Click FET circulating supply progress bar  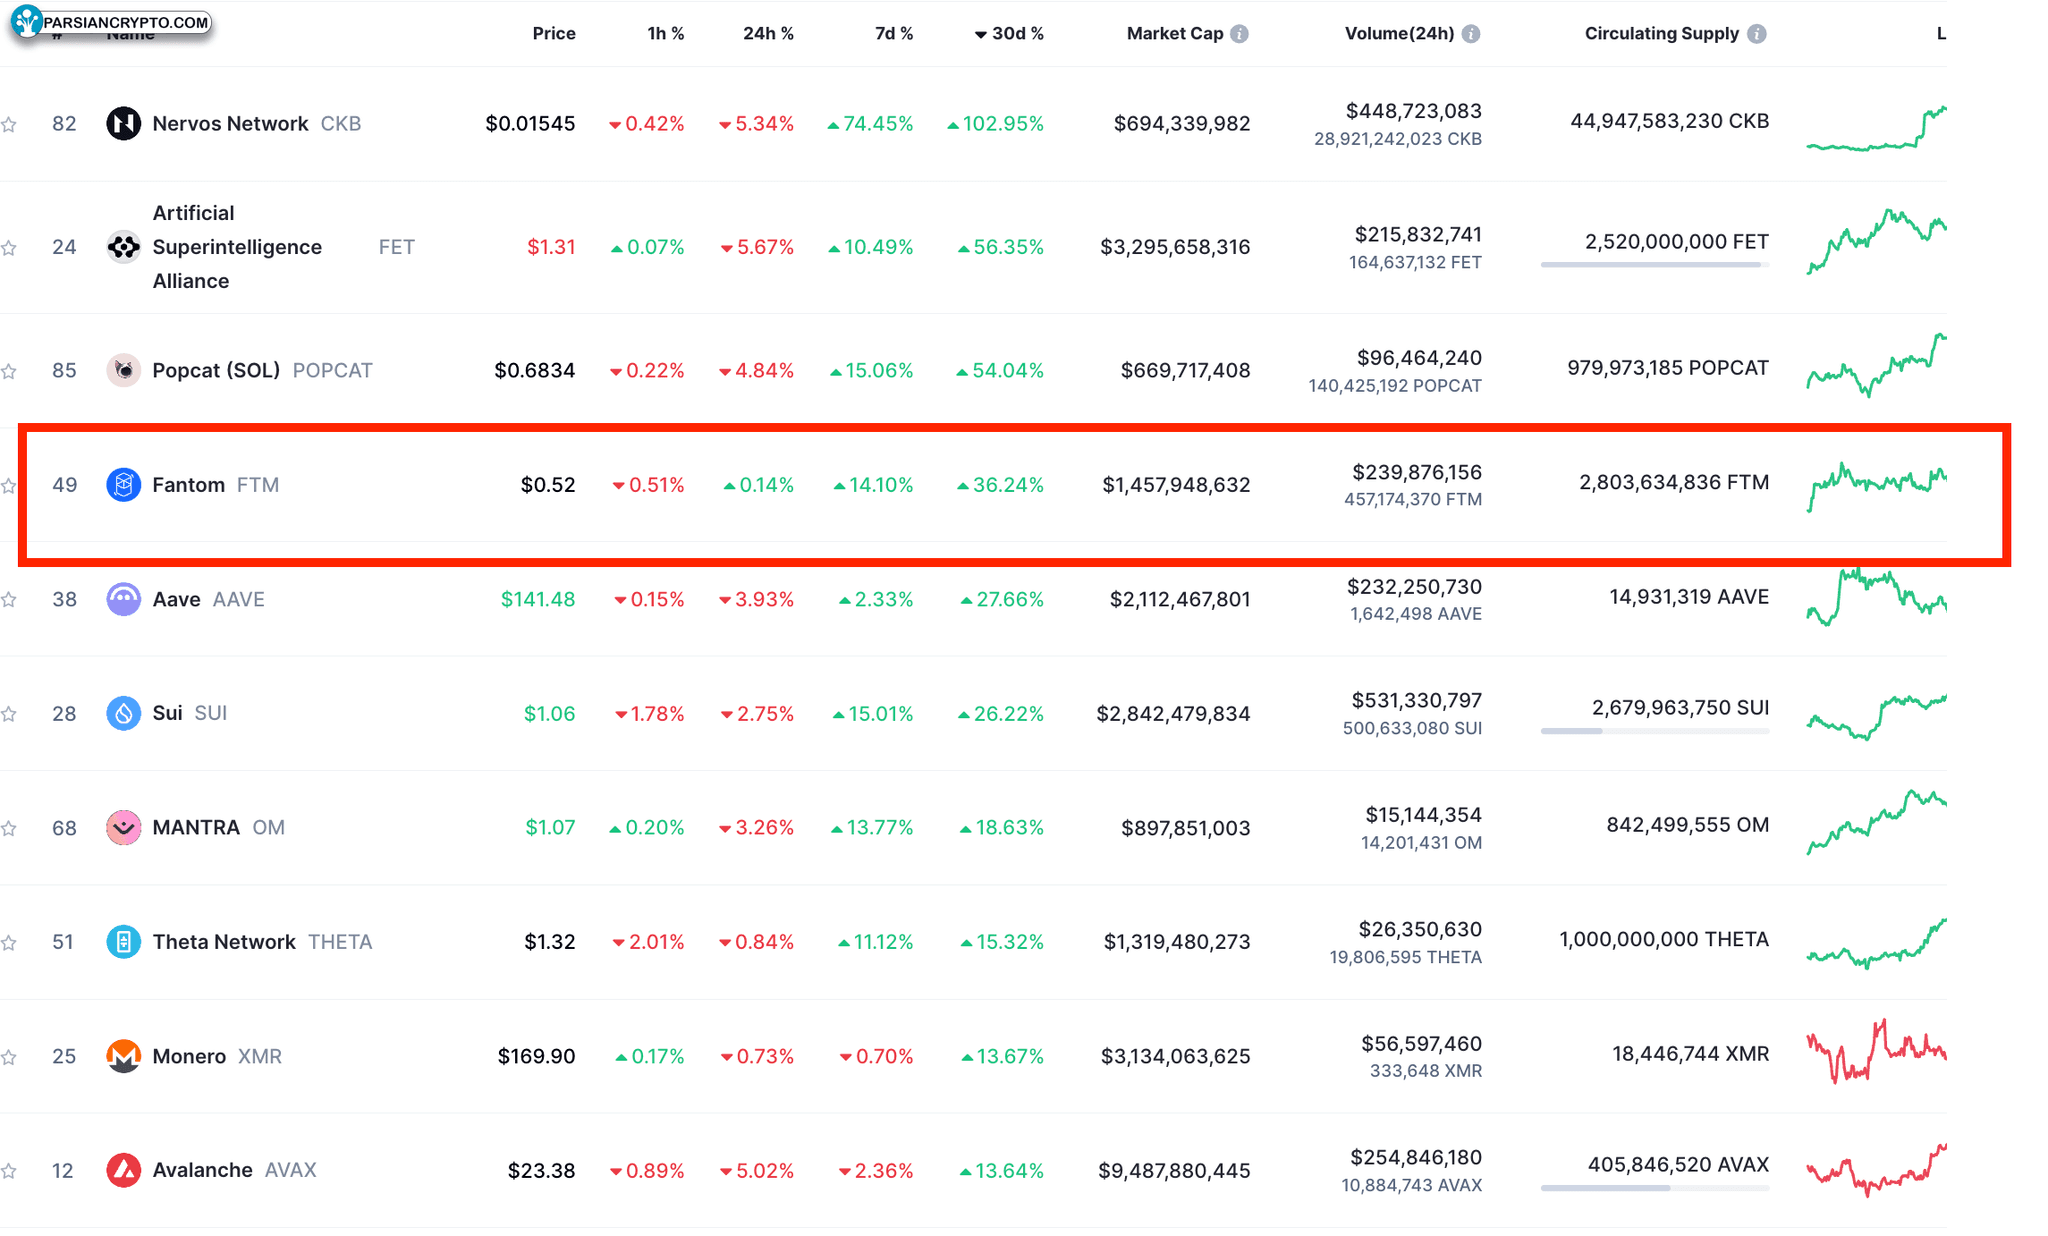[1654, 265]
